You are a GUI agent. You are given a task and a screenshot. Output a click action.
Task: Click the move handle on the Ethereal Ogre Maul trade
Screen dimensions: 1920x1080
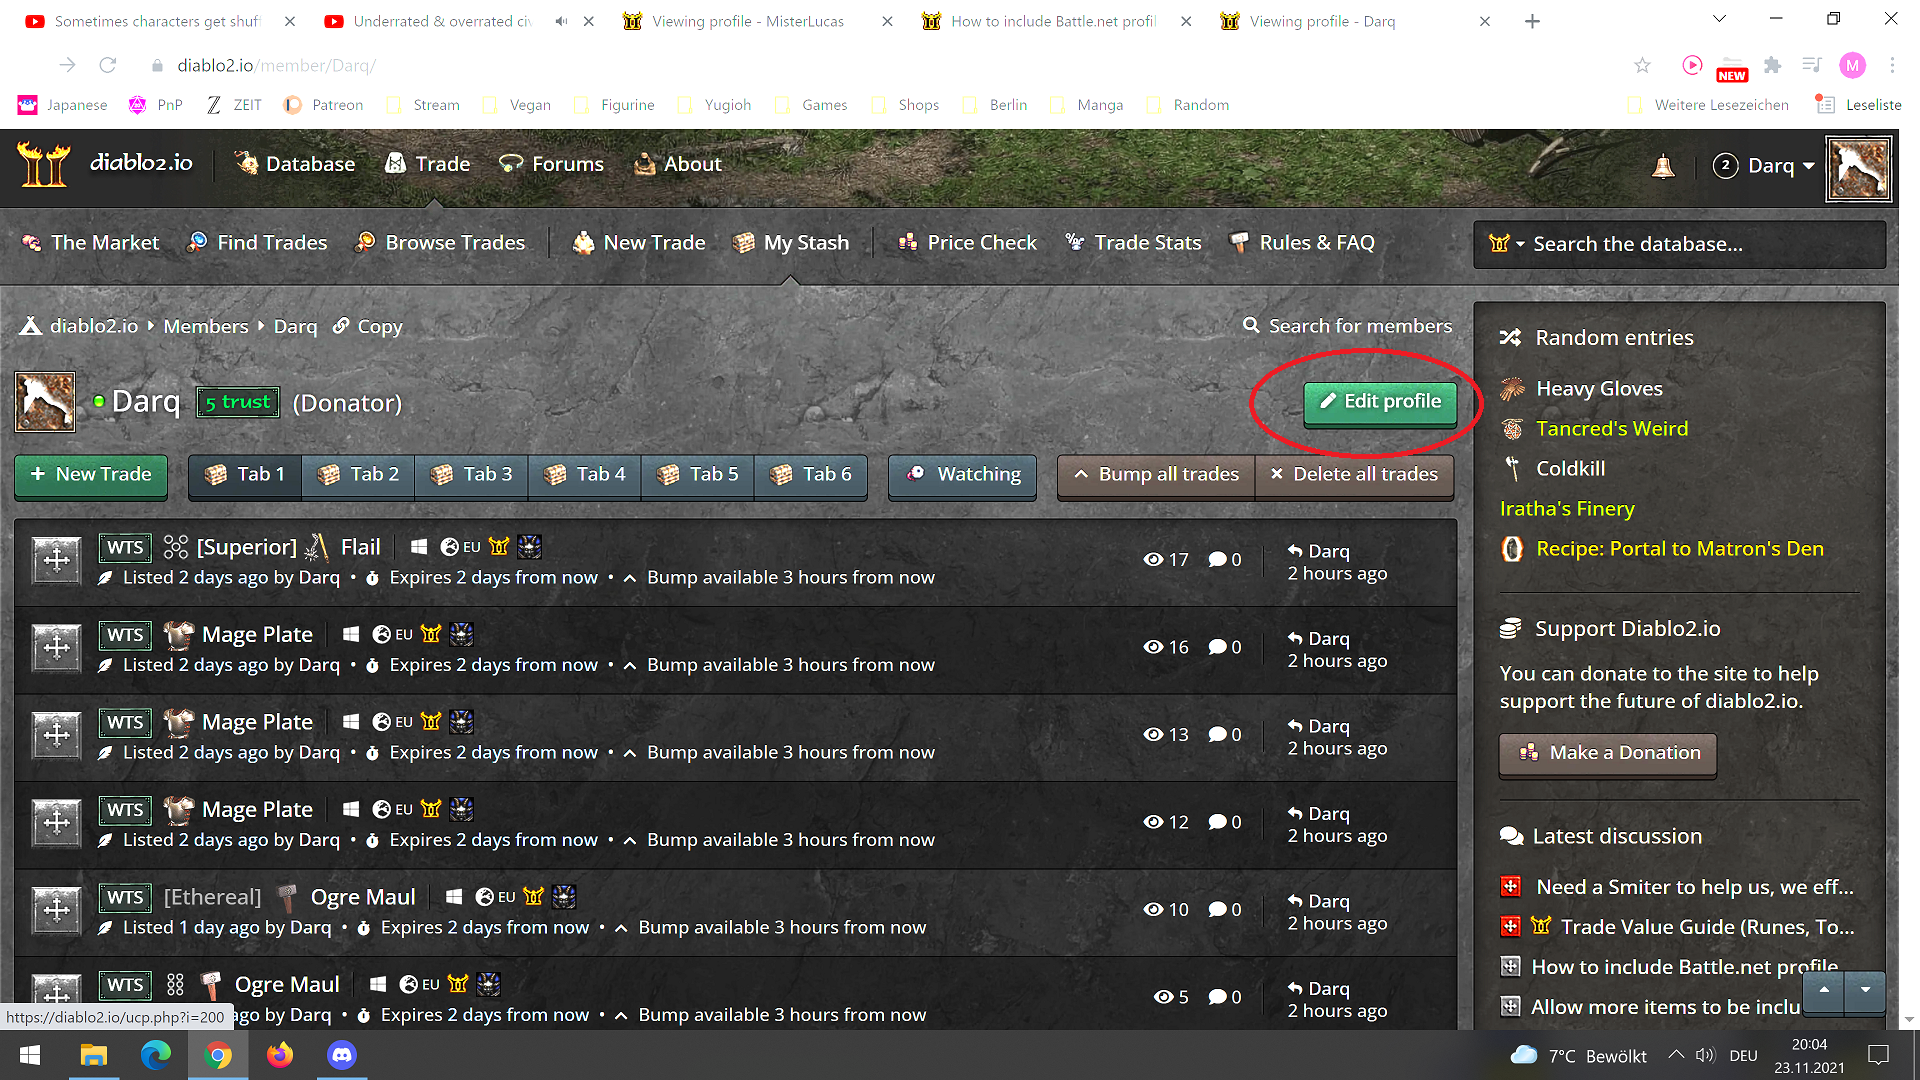56,909
